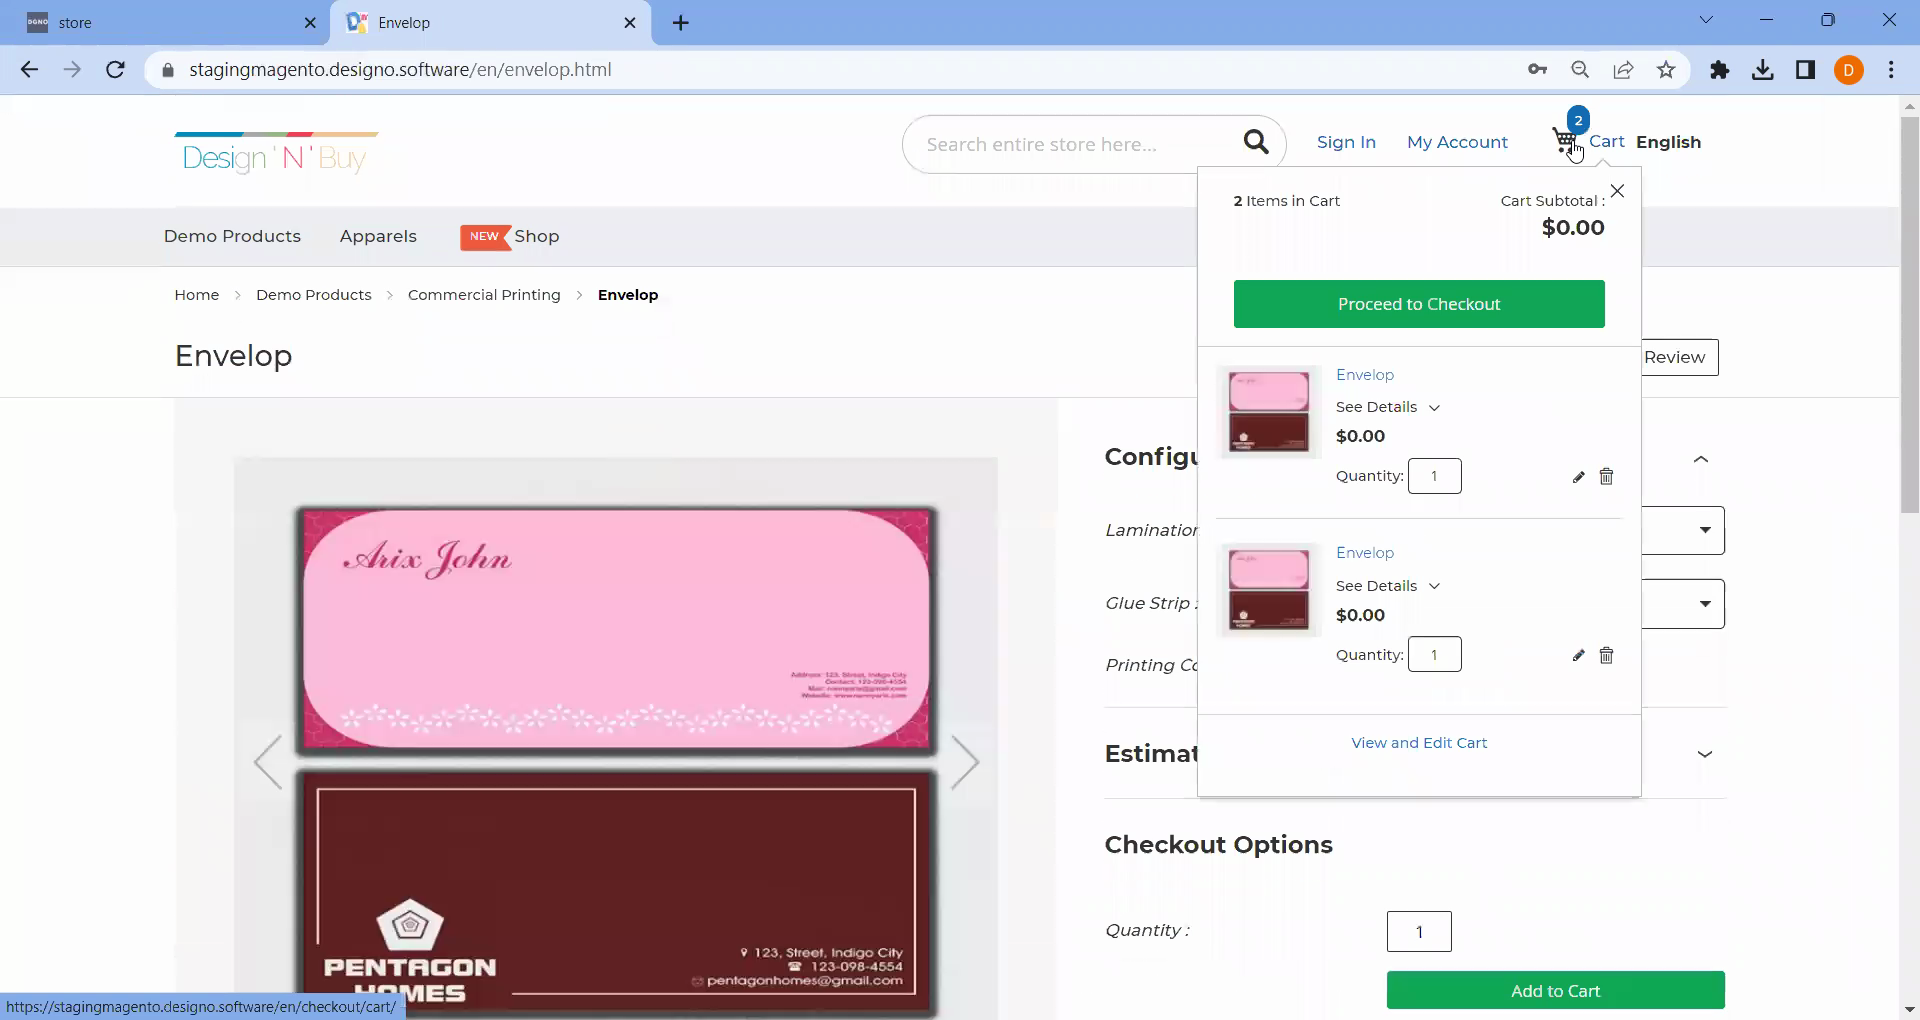Expand See Details of second cart item
The width and height of the screenshot is (1920, 1020).
[x=1387, y=586]
